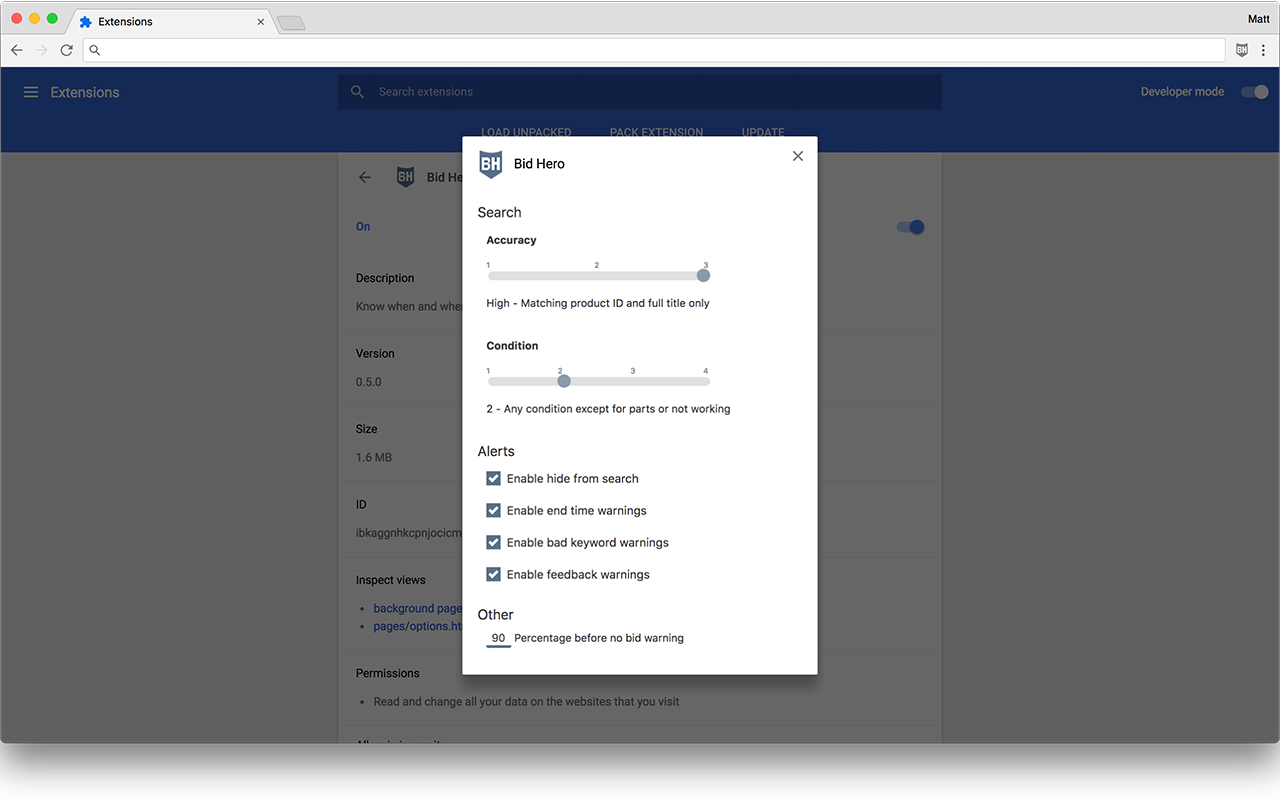Click the browser back button
The image size is (1280, 800).
tap(17, 50)
